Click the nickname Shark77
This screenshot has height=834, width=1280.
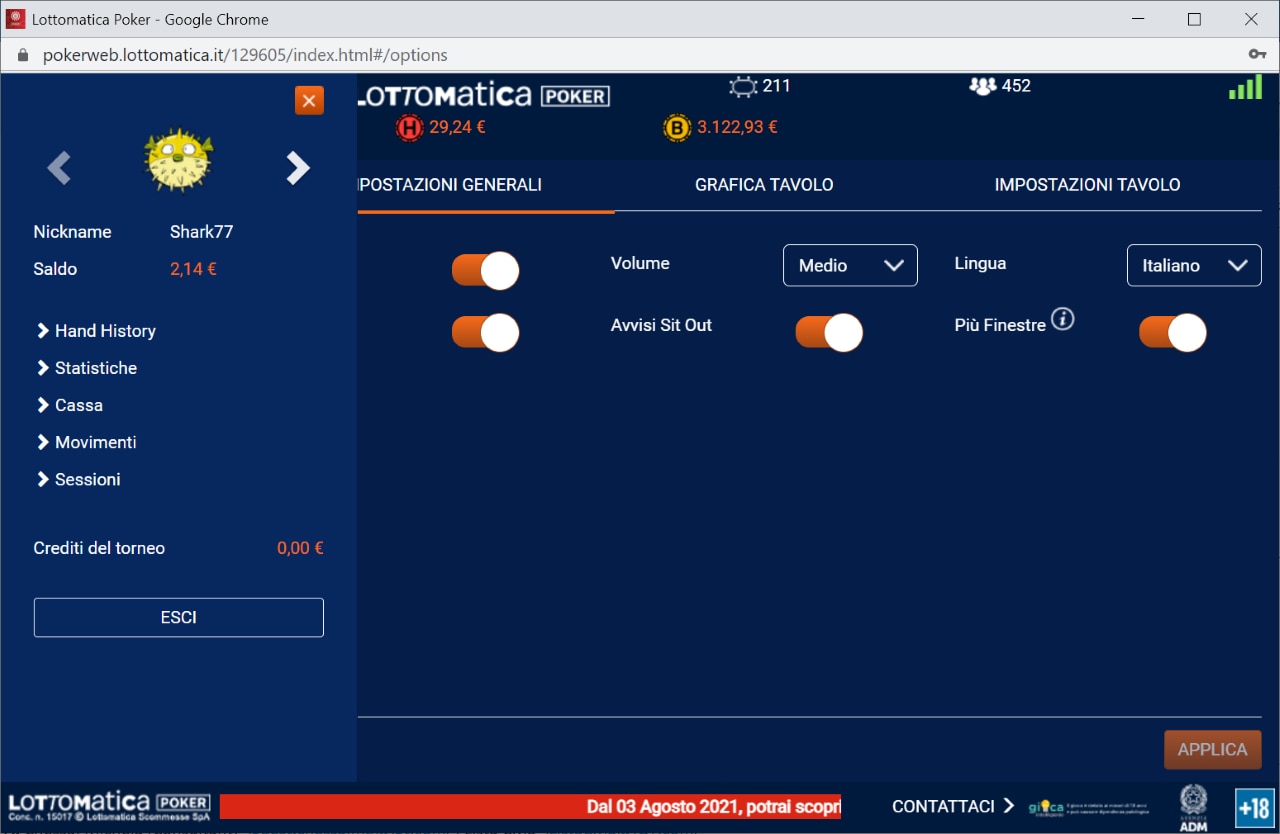(202, 232)
